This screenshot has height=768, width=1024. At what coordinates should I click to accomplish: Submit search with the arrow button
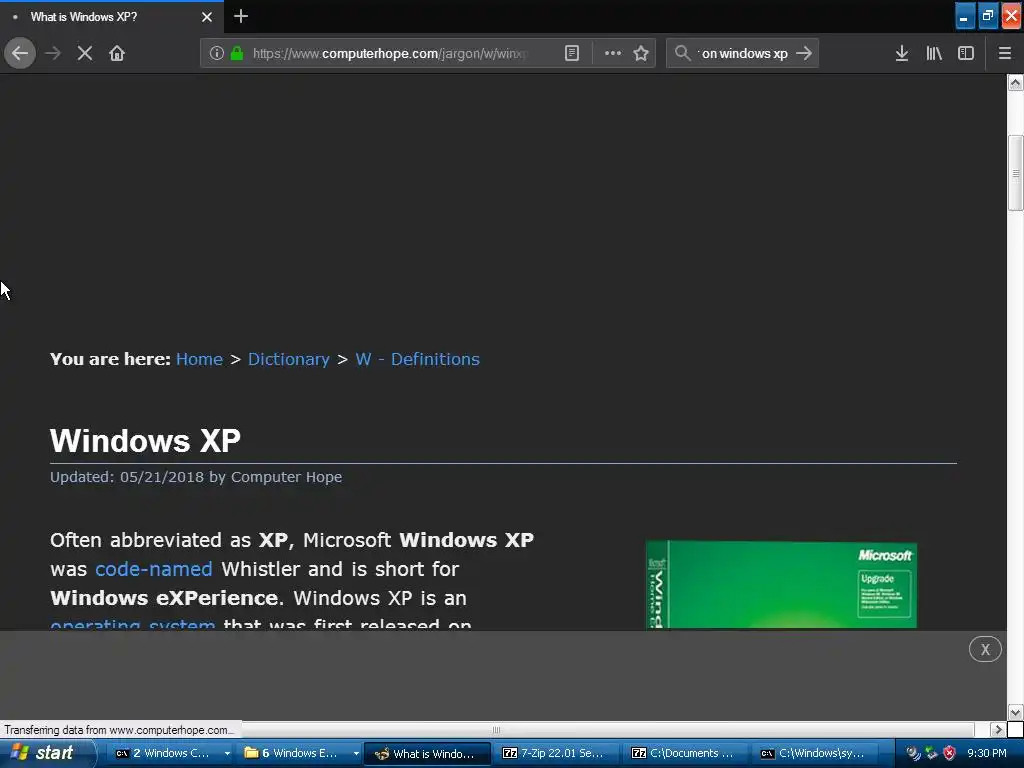click(804, 53)
